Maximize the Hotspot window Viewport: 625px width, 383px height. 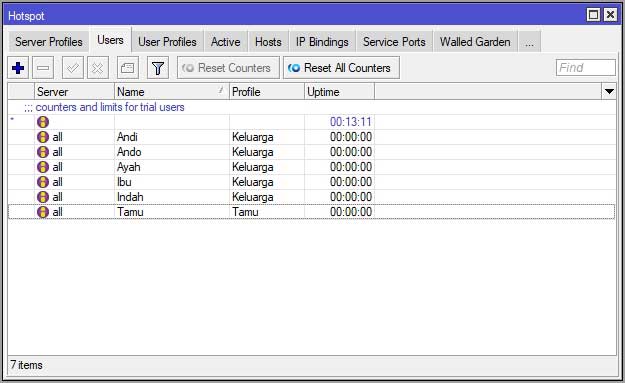click(594, 15)
